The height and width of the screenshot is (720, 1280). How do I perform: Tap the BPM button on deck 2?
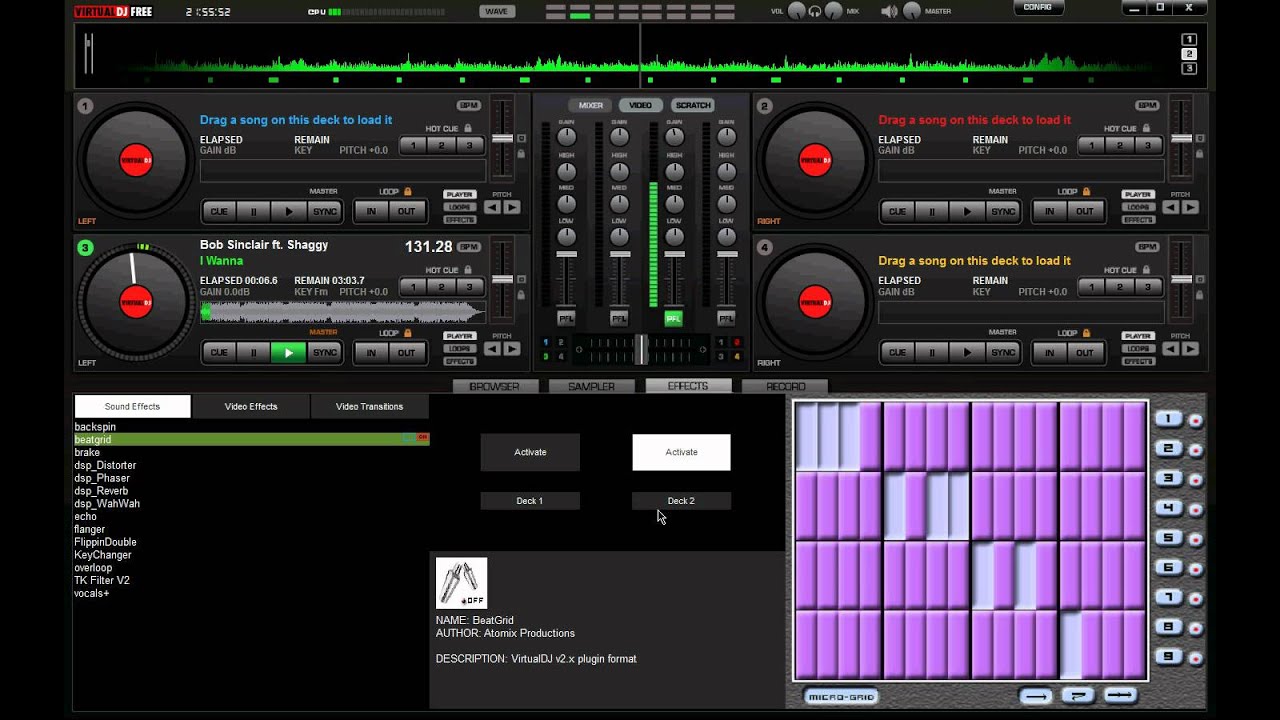point(1147,105)
